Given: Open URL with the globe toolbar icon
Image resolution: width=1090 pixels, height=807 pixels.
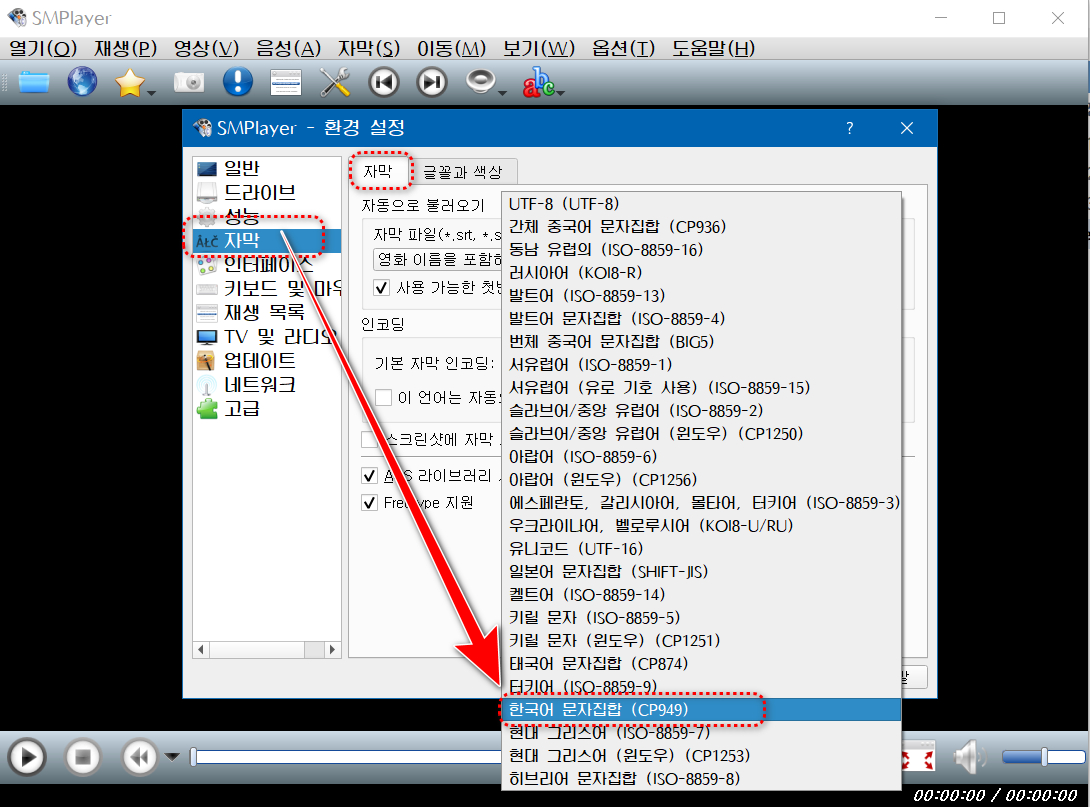Looking at the screenshot, I should pos(82,82).
